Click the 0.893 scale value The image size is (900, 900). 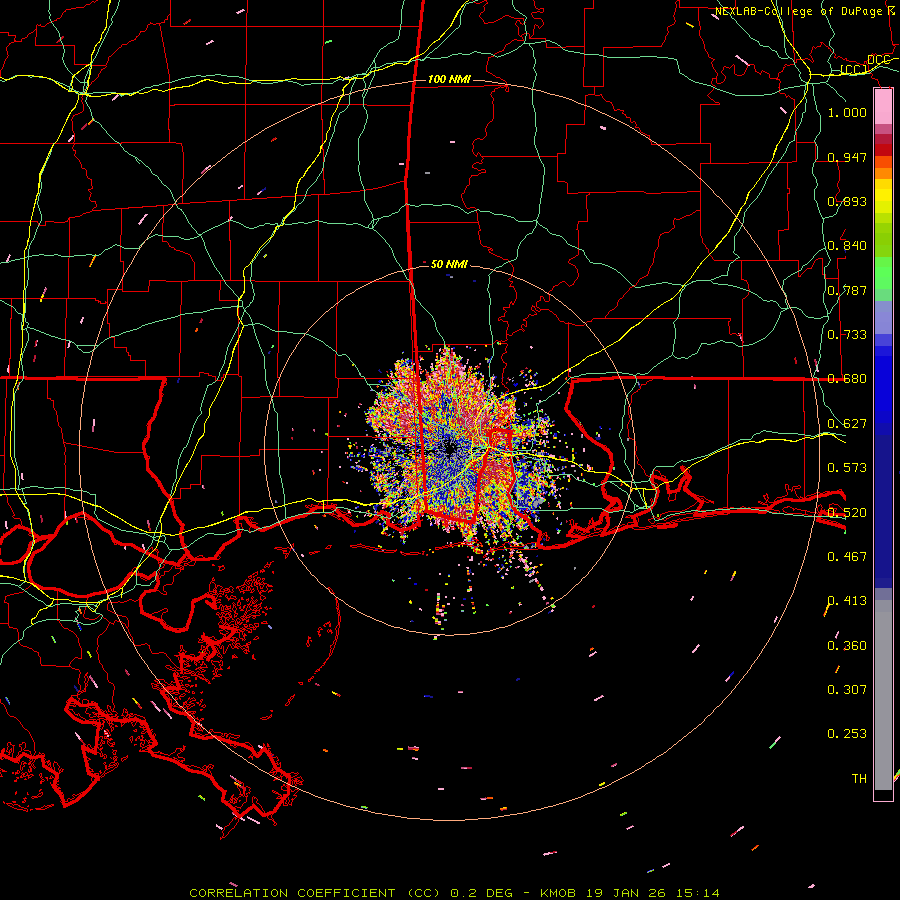click(x=847, y=201)
